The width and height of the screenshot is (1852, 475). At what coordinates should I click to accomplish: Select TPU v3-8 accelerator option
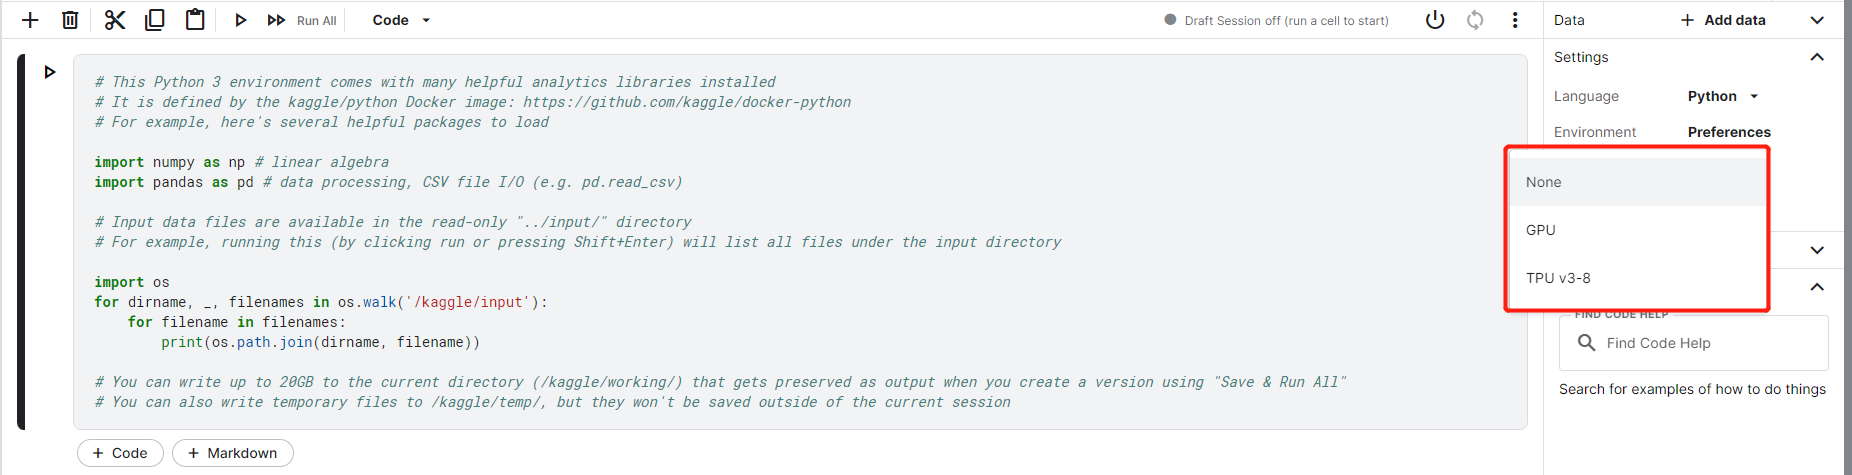(x=1636, y=278)
